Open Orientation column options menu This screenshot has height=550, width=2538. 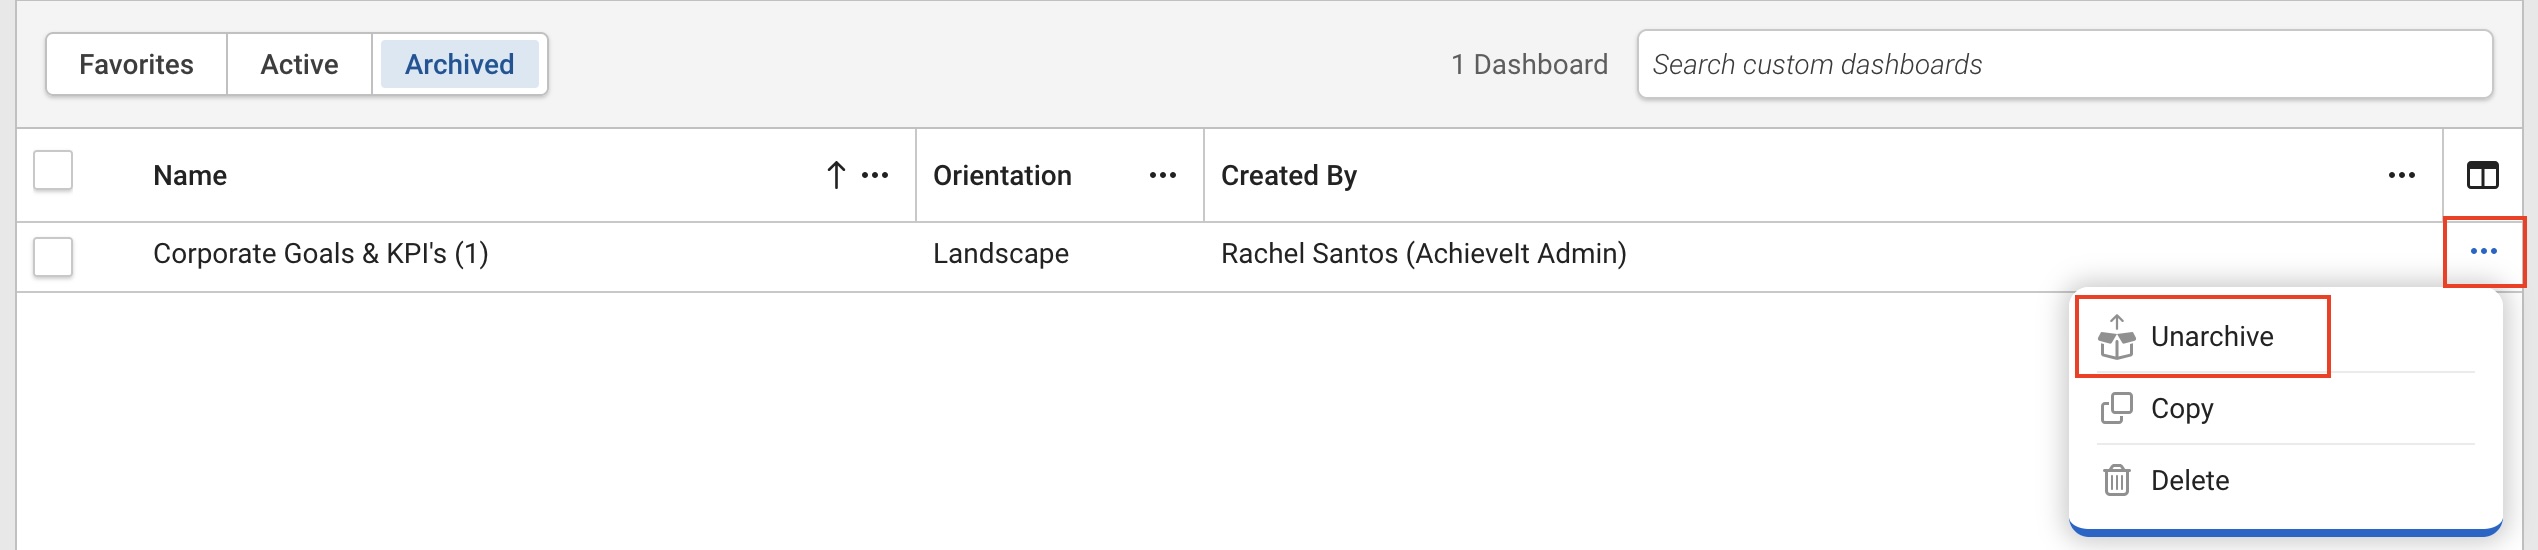click(x=1163, y=175)
